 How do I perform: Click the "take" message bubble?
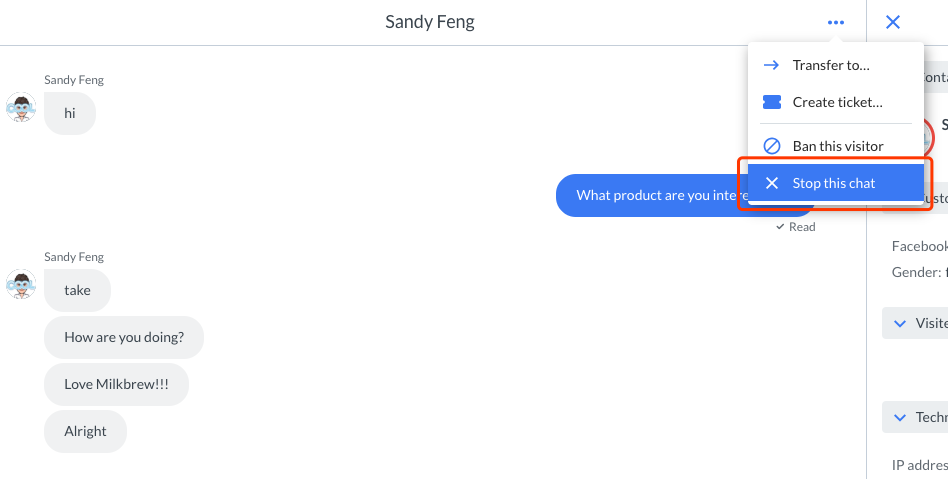pyautogui.click(x=77, y=291)
